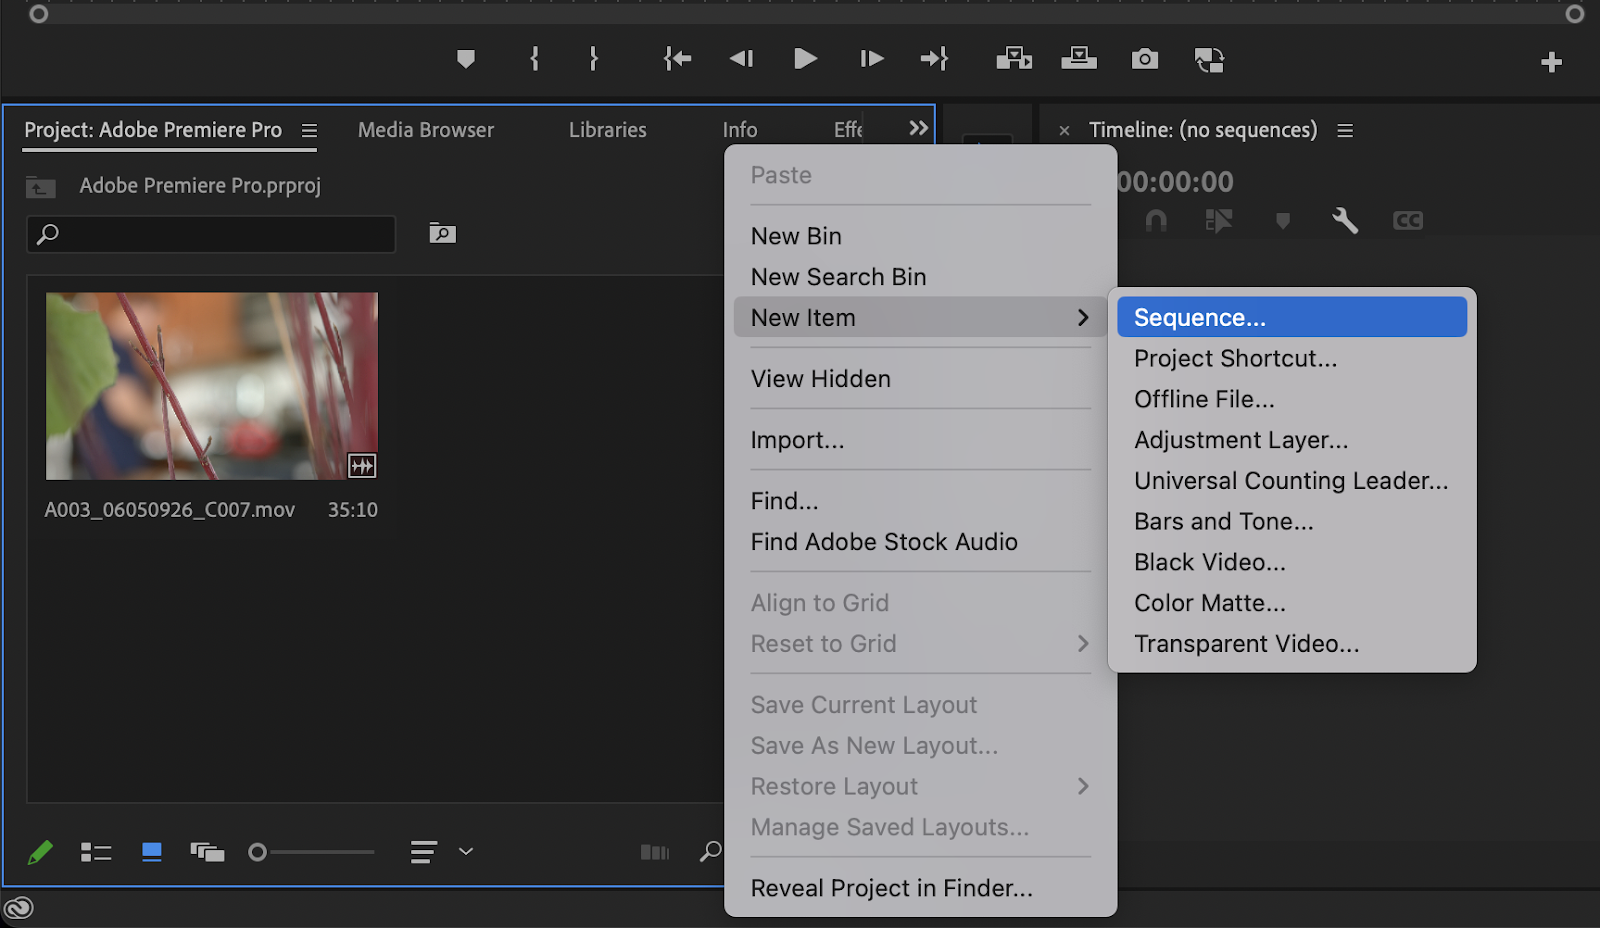
Task: Expand the sort icons dropdown chevron
Action: (466, 852)
